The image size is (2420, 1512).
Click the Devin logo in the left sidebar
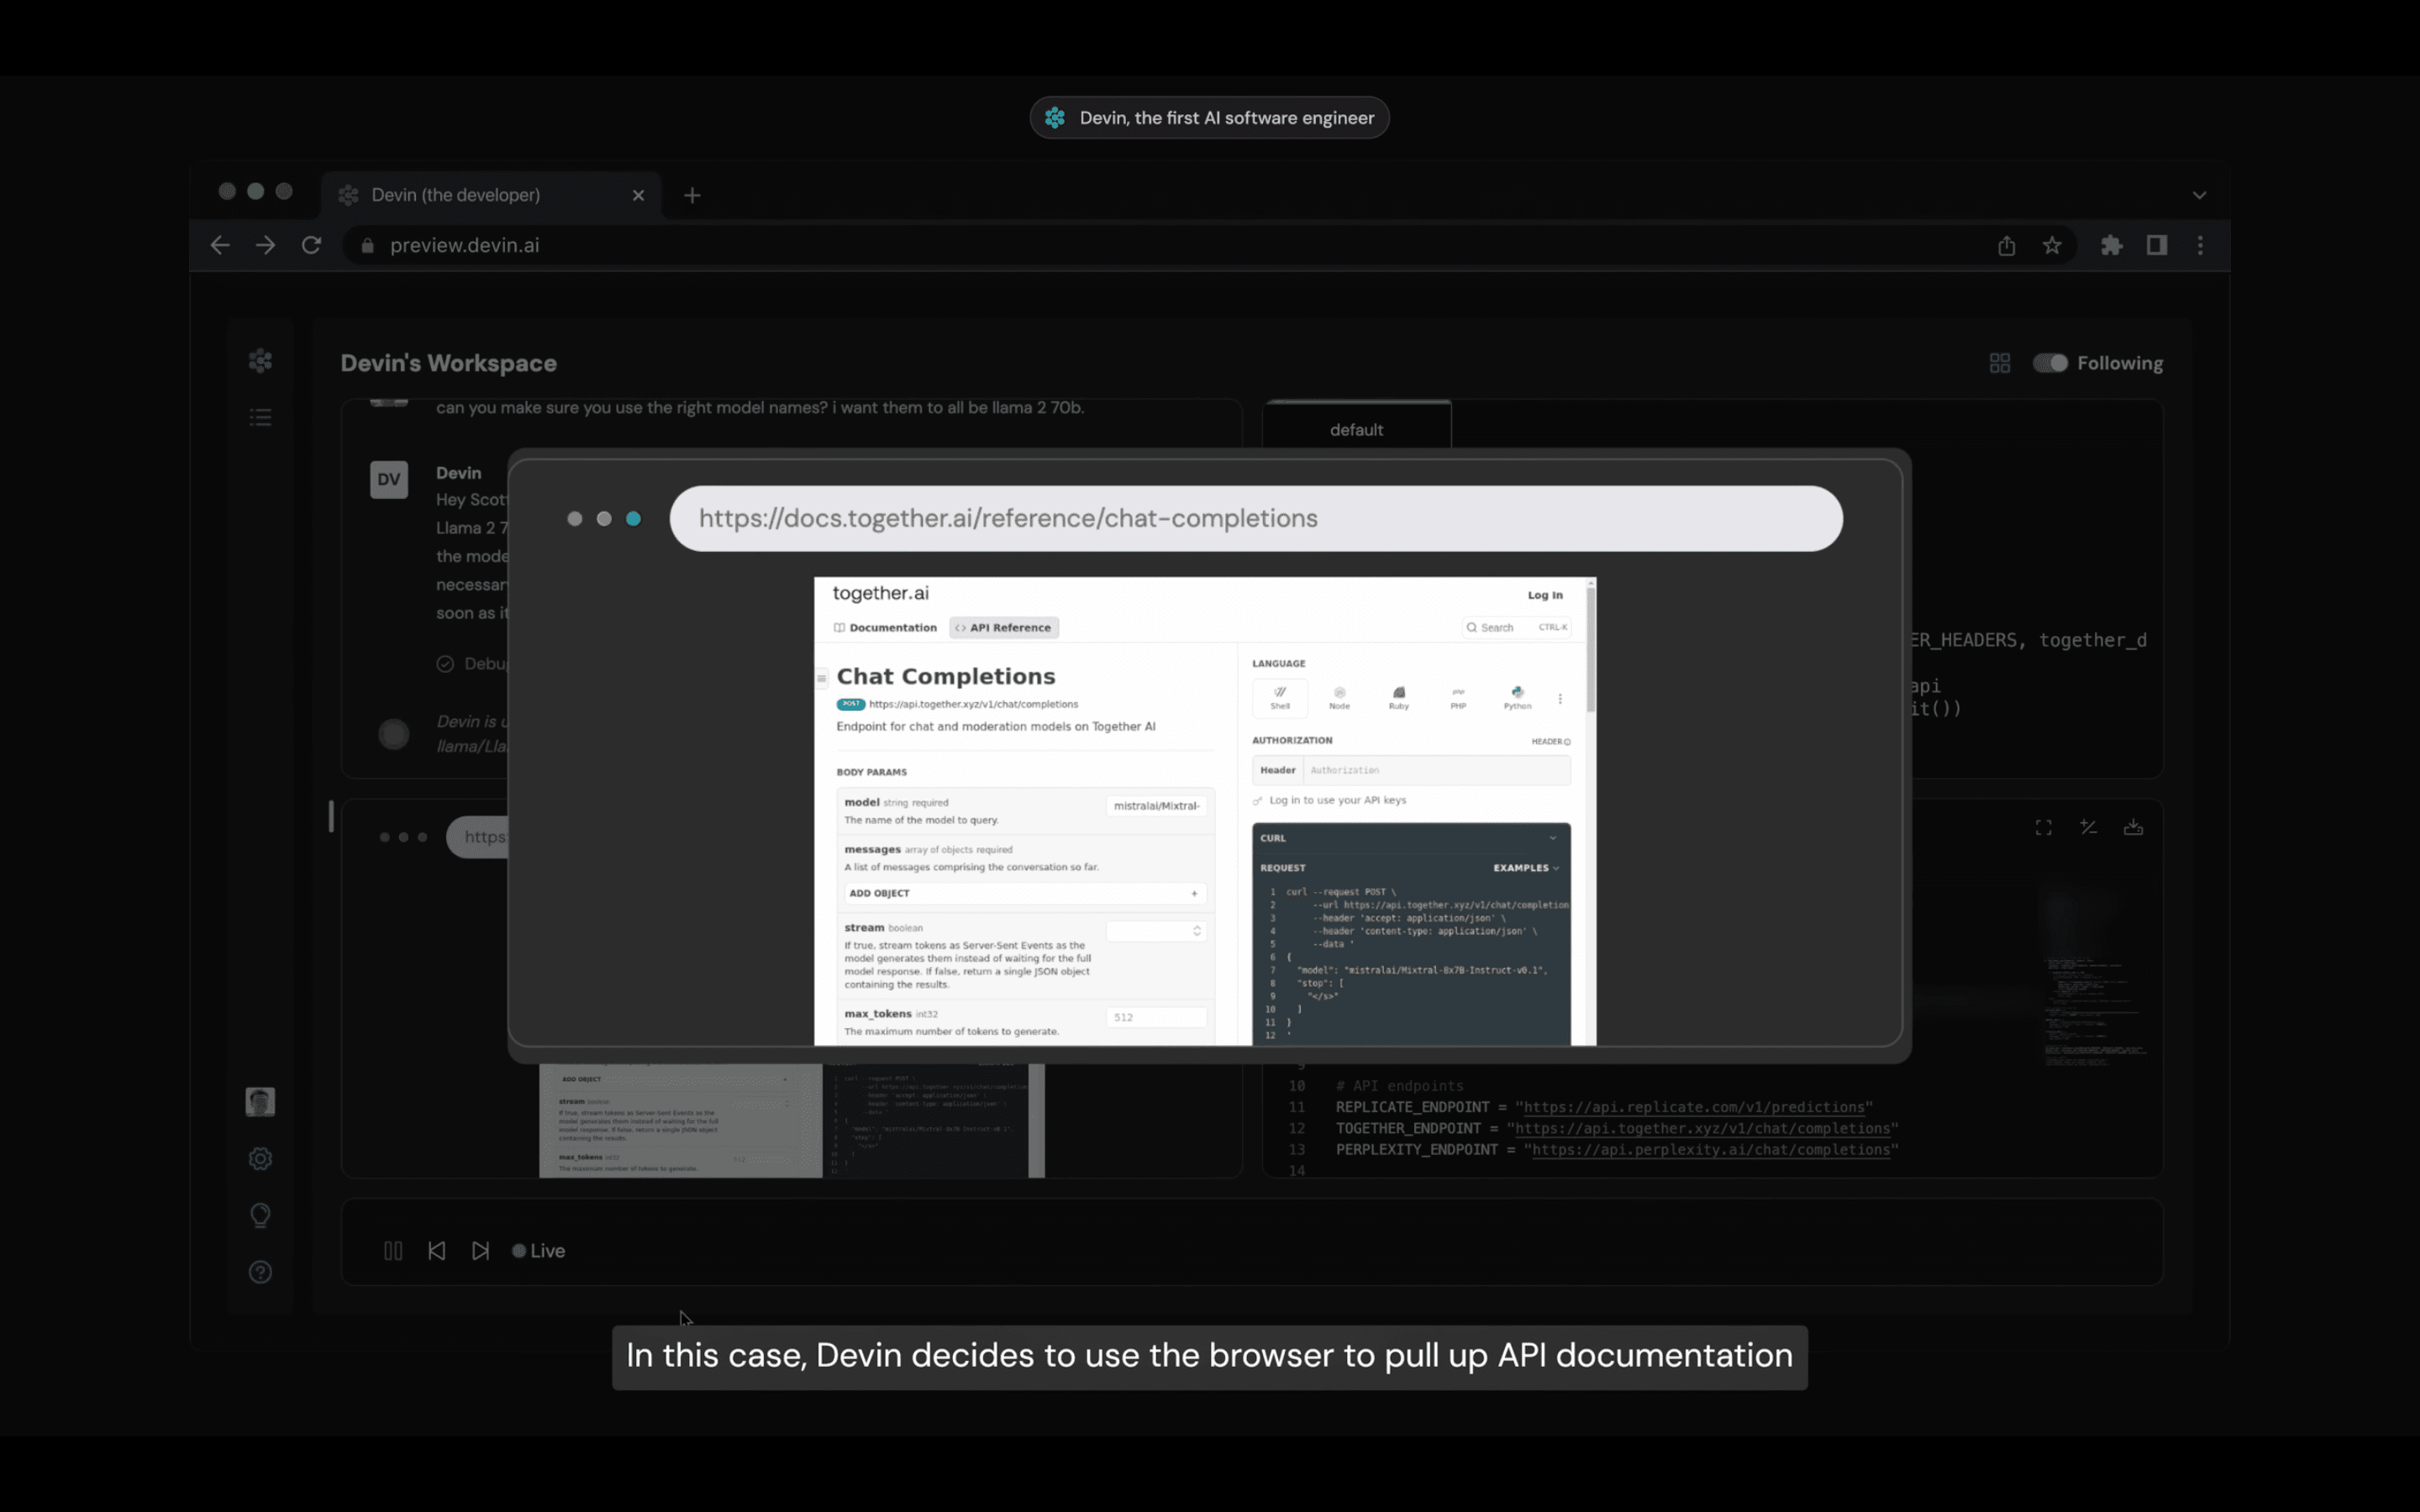pyautogui.click(x=260, y=360)
